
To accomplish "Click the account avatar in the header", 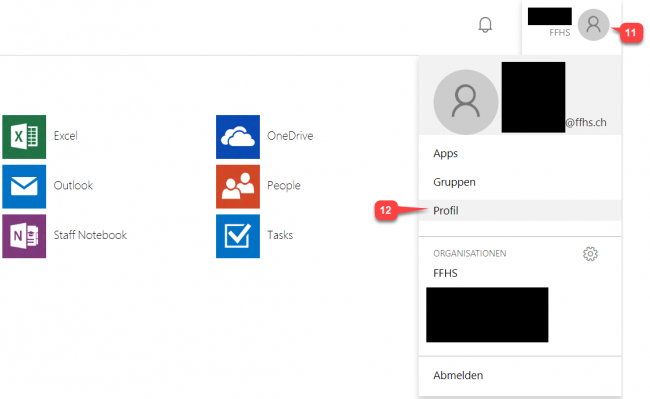I will click(x=593, y=25).
